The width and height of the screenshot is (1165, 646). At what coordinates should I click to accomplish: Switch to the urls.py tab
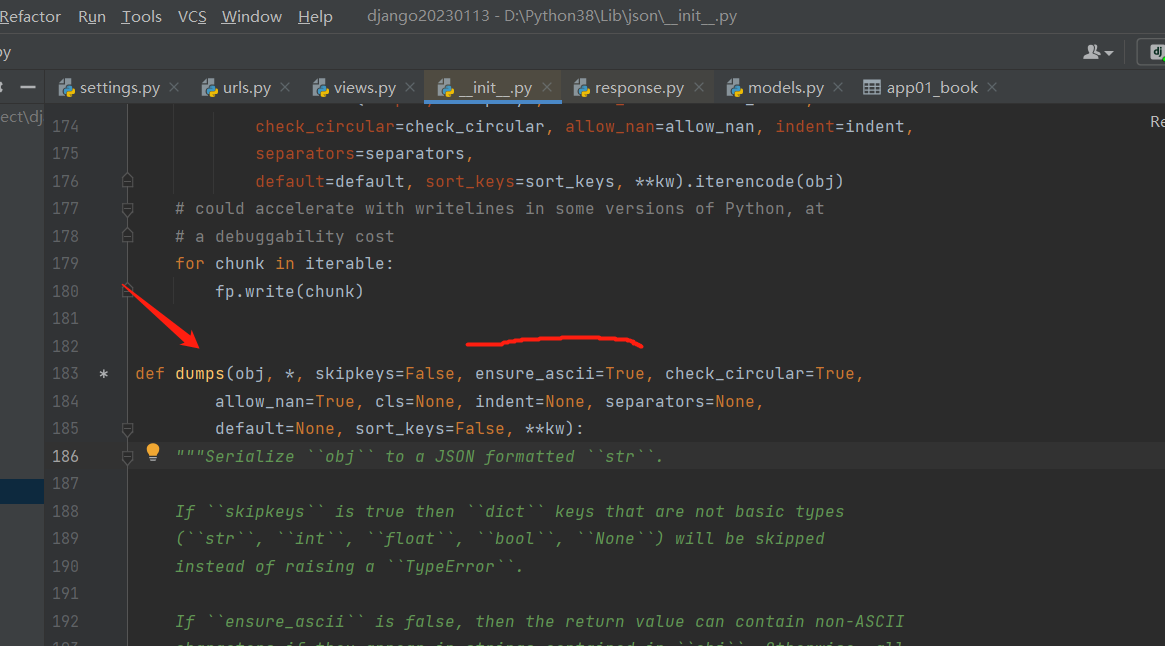click(247, 88)
